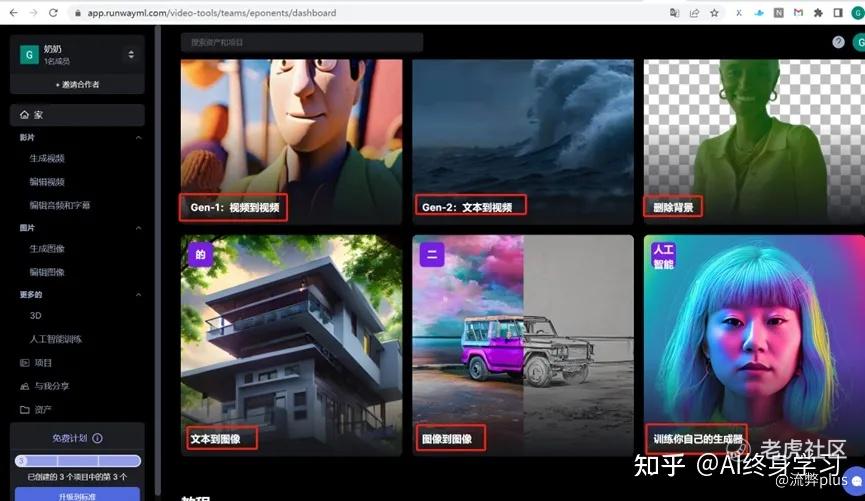The width and height of the screenshot is (865, 501).
Task: Open the 训练你自己的生成器 tool label
Action: (x=697, y=439)
